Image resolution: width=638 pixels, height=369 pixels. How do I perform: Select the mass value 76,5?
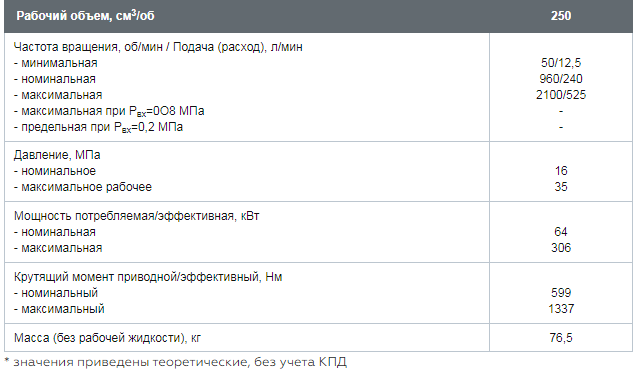561,338
